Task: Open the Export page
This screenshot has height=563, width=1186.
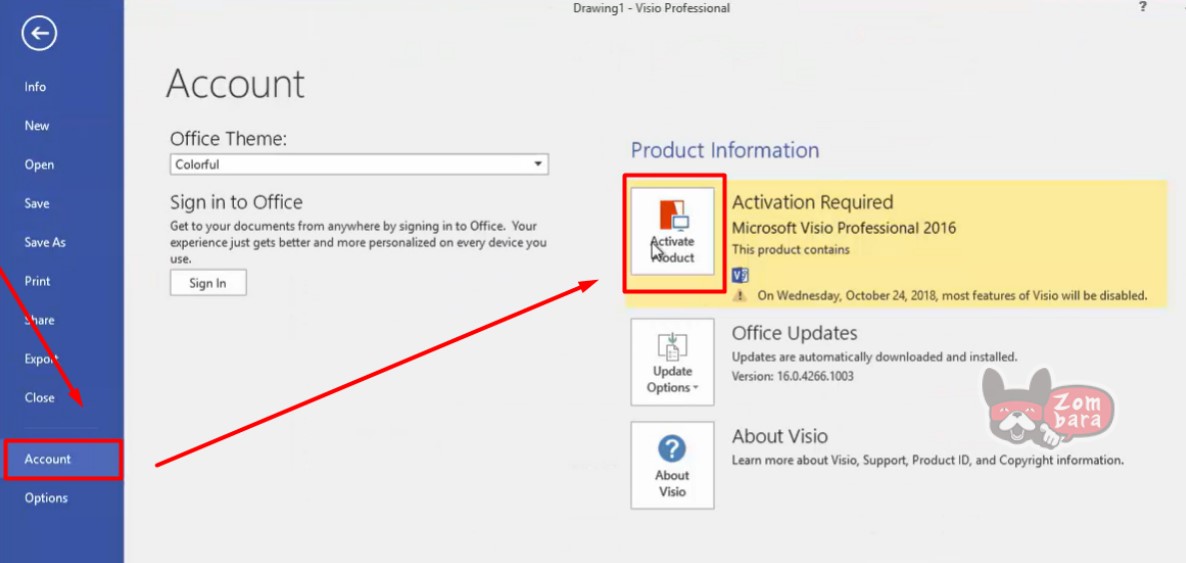Action: coord(41,359)
